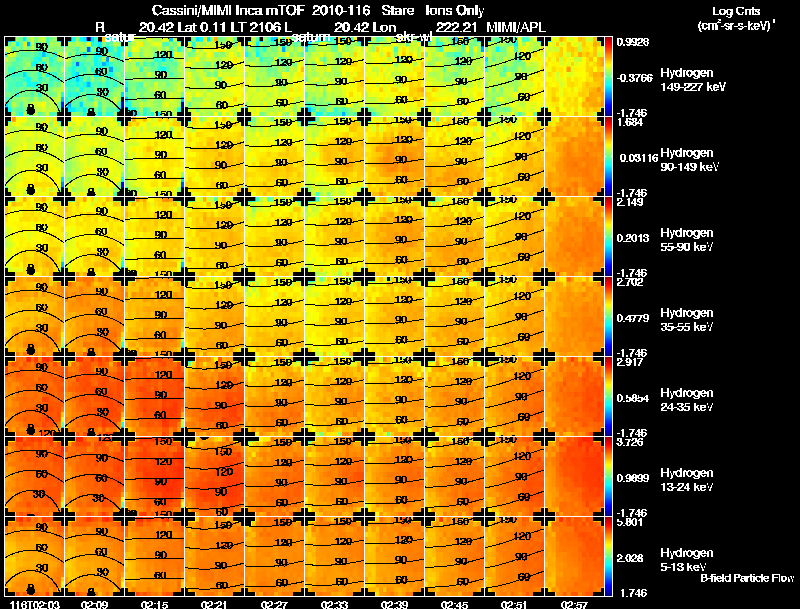The width and height of the screenshot is (800, 609).
Task: Click the 02:33 time label
Action: [334, 604]
